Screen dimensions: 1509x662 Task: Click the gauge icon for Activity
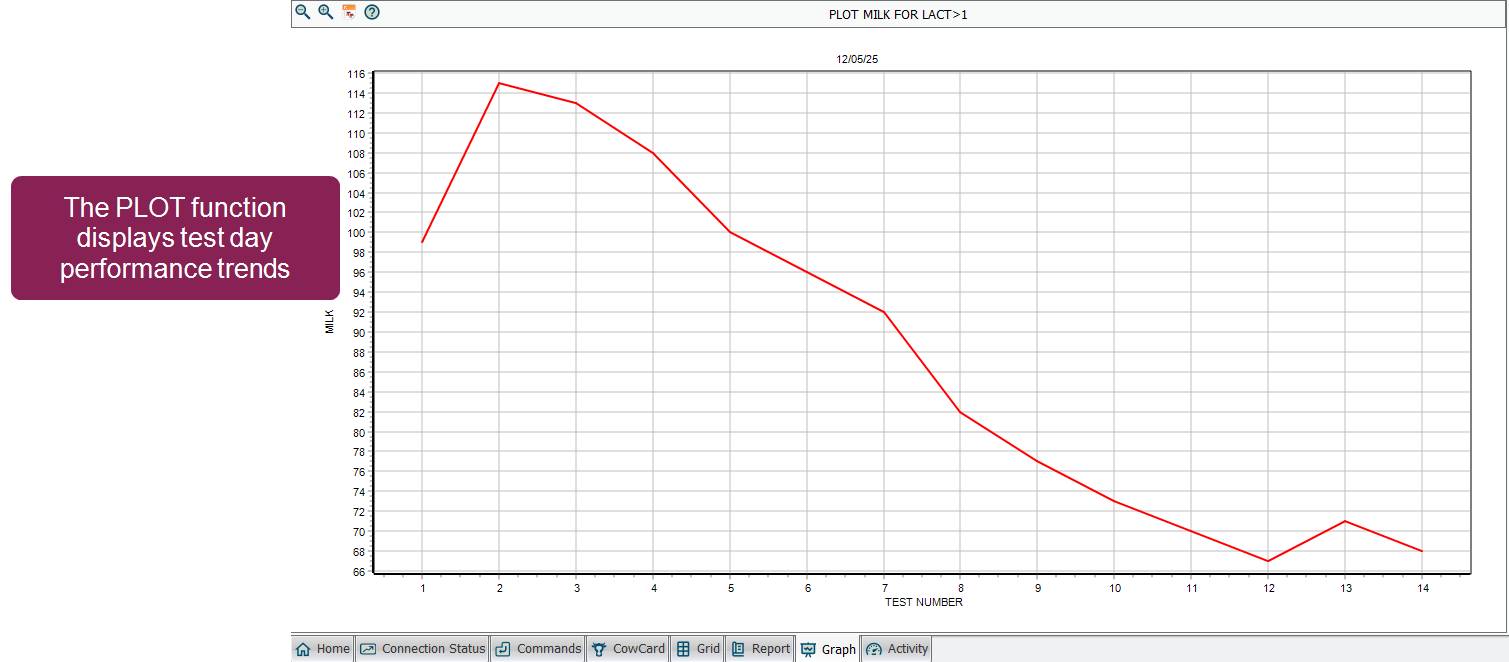(x=874, y=649)
